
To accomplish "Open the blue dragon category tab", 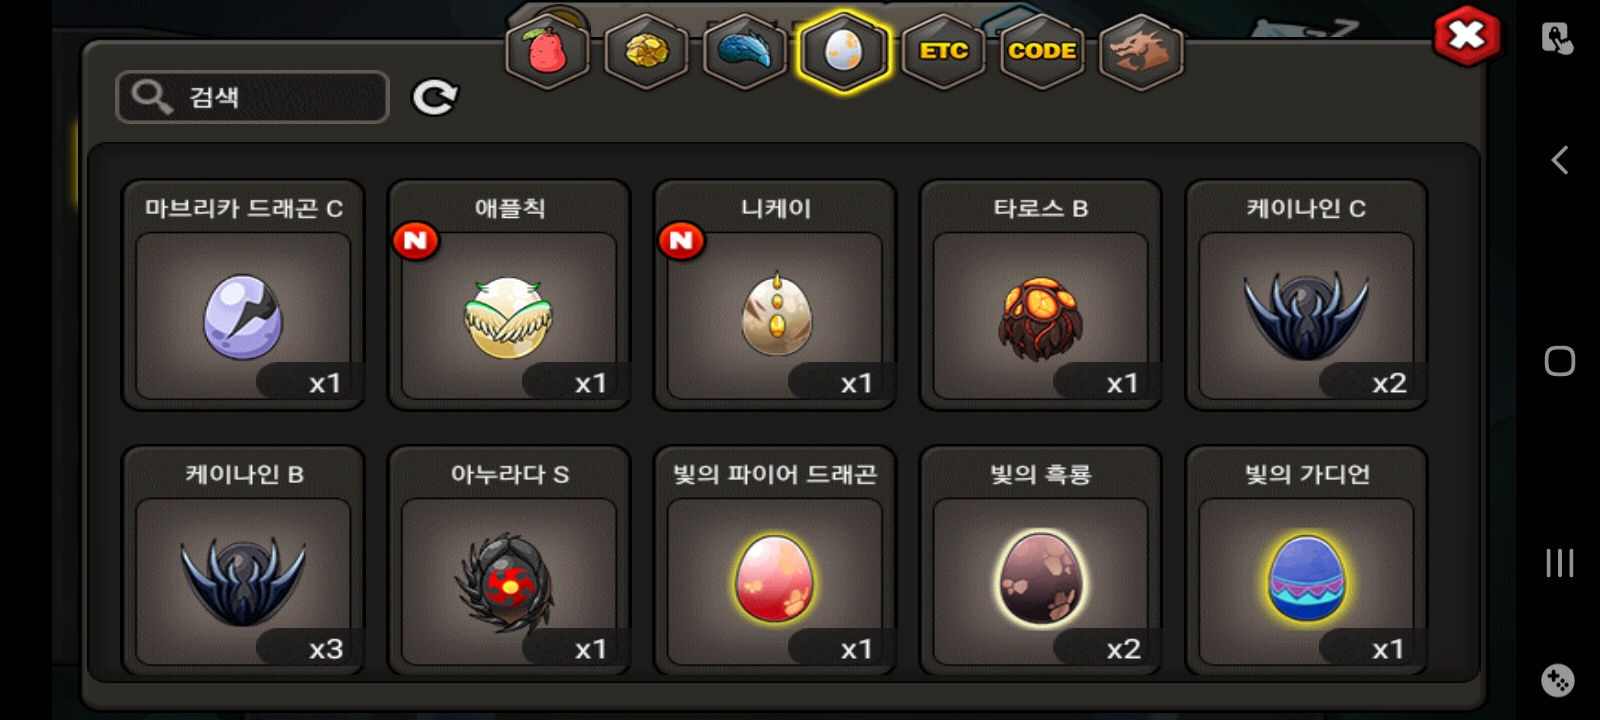I will click(x=745, y=51).
